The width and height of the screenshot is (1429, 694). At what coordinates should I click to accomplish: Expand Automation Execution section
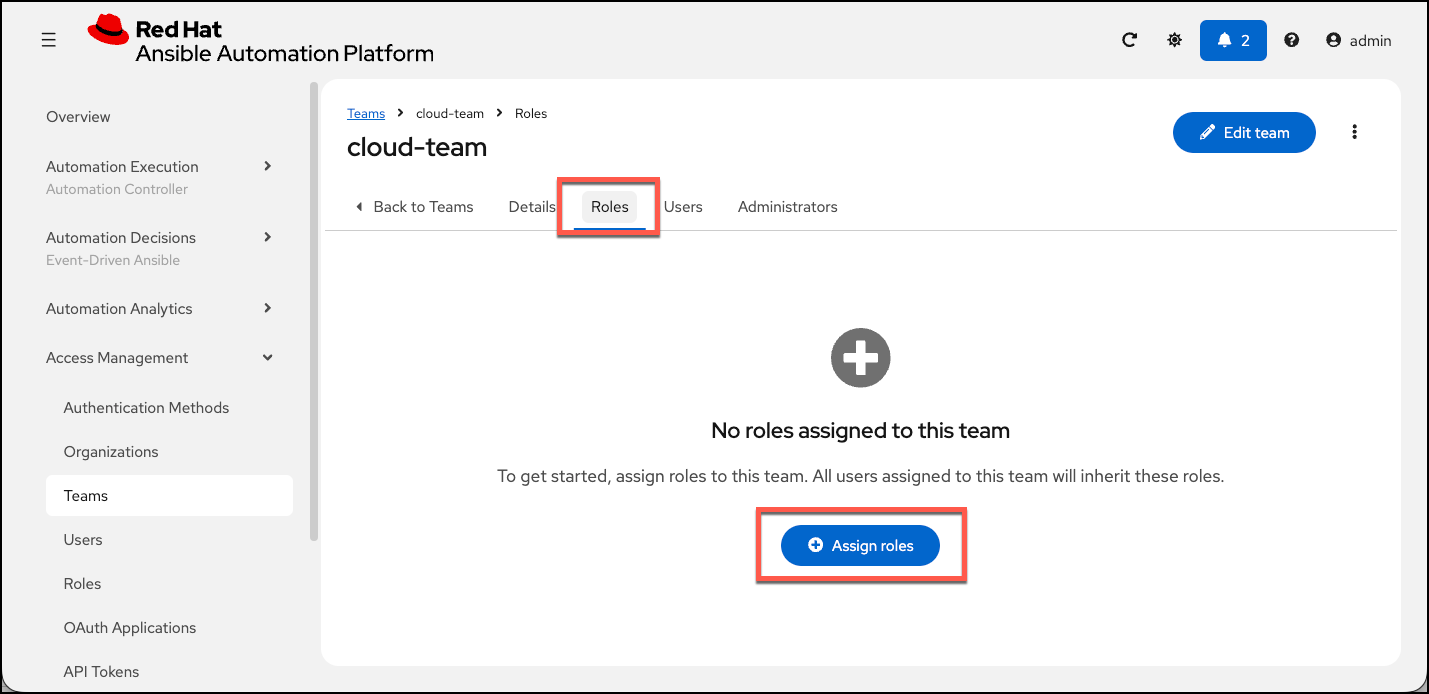click(x=160, y=176)
